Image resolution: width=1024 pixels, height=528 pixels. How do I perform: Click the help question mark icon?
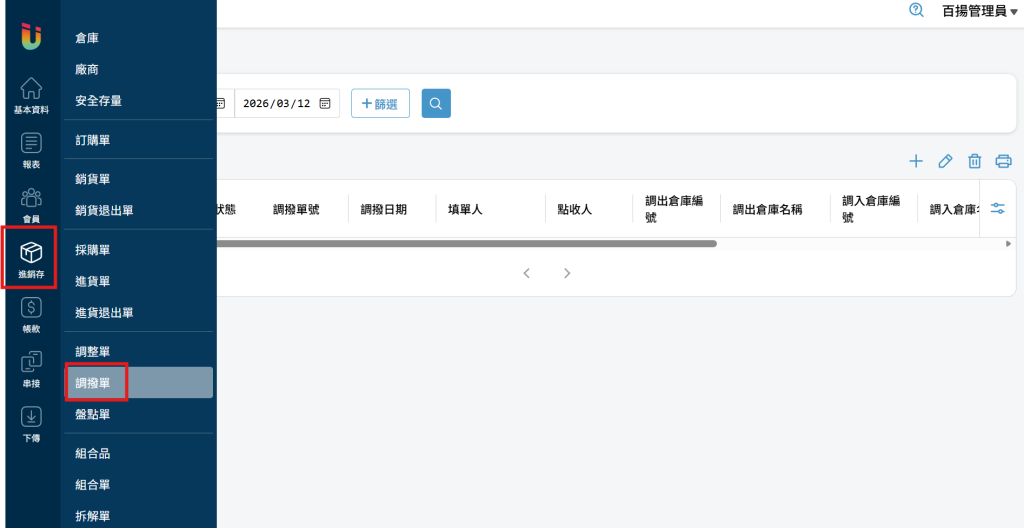916,11
